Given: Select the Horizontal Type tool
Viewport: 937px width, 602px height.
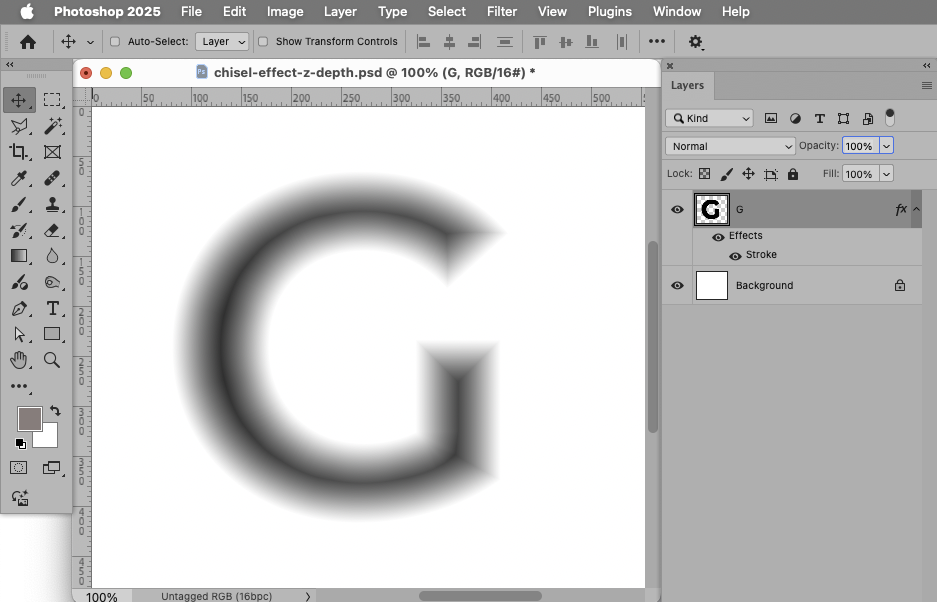Looking at the screenshot, I should pos(54,309).
